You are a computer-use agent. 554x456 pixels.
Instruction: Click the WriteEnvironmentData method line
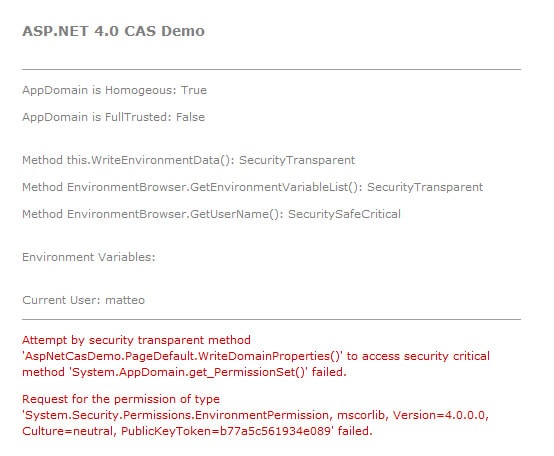click(189, 160)
